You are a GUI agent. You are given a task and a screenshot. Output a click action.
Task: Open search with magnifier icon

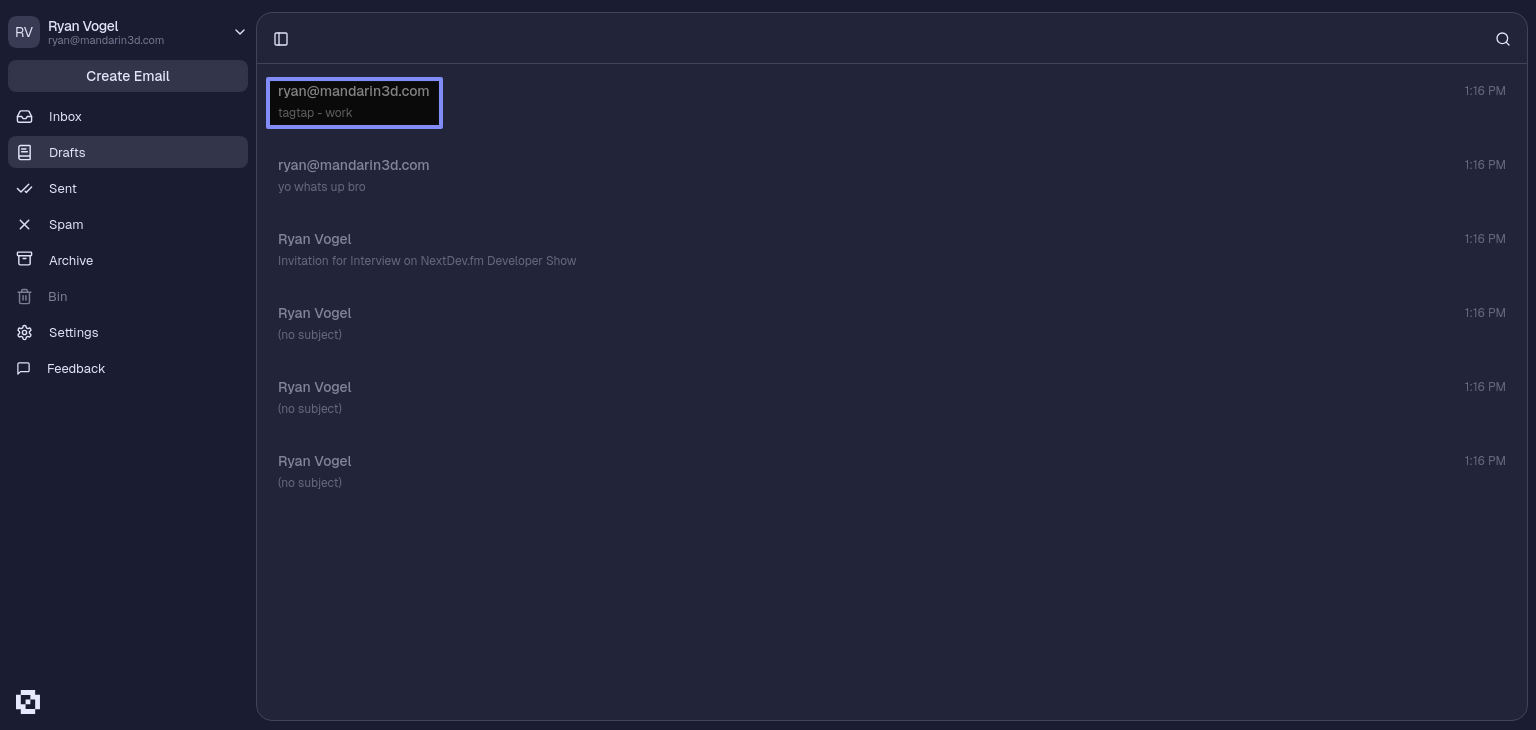(1502, 39)
